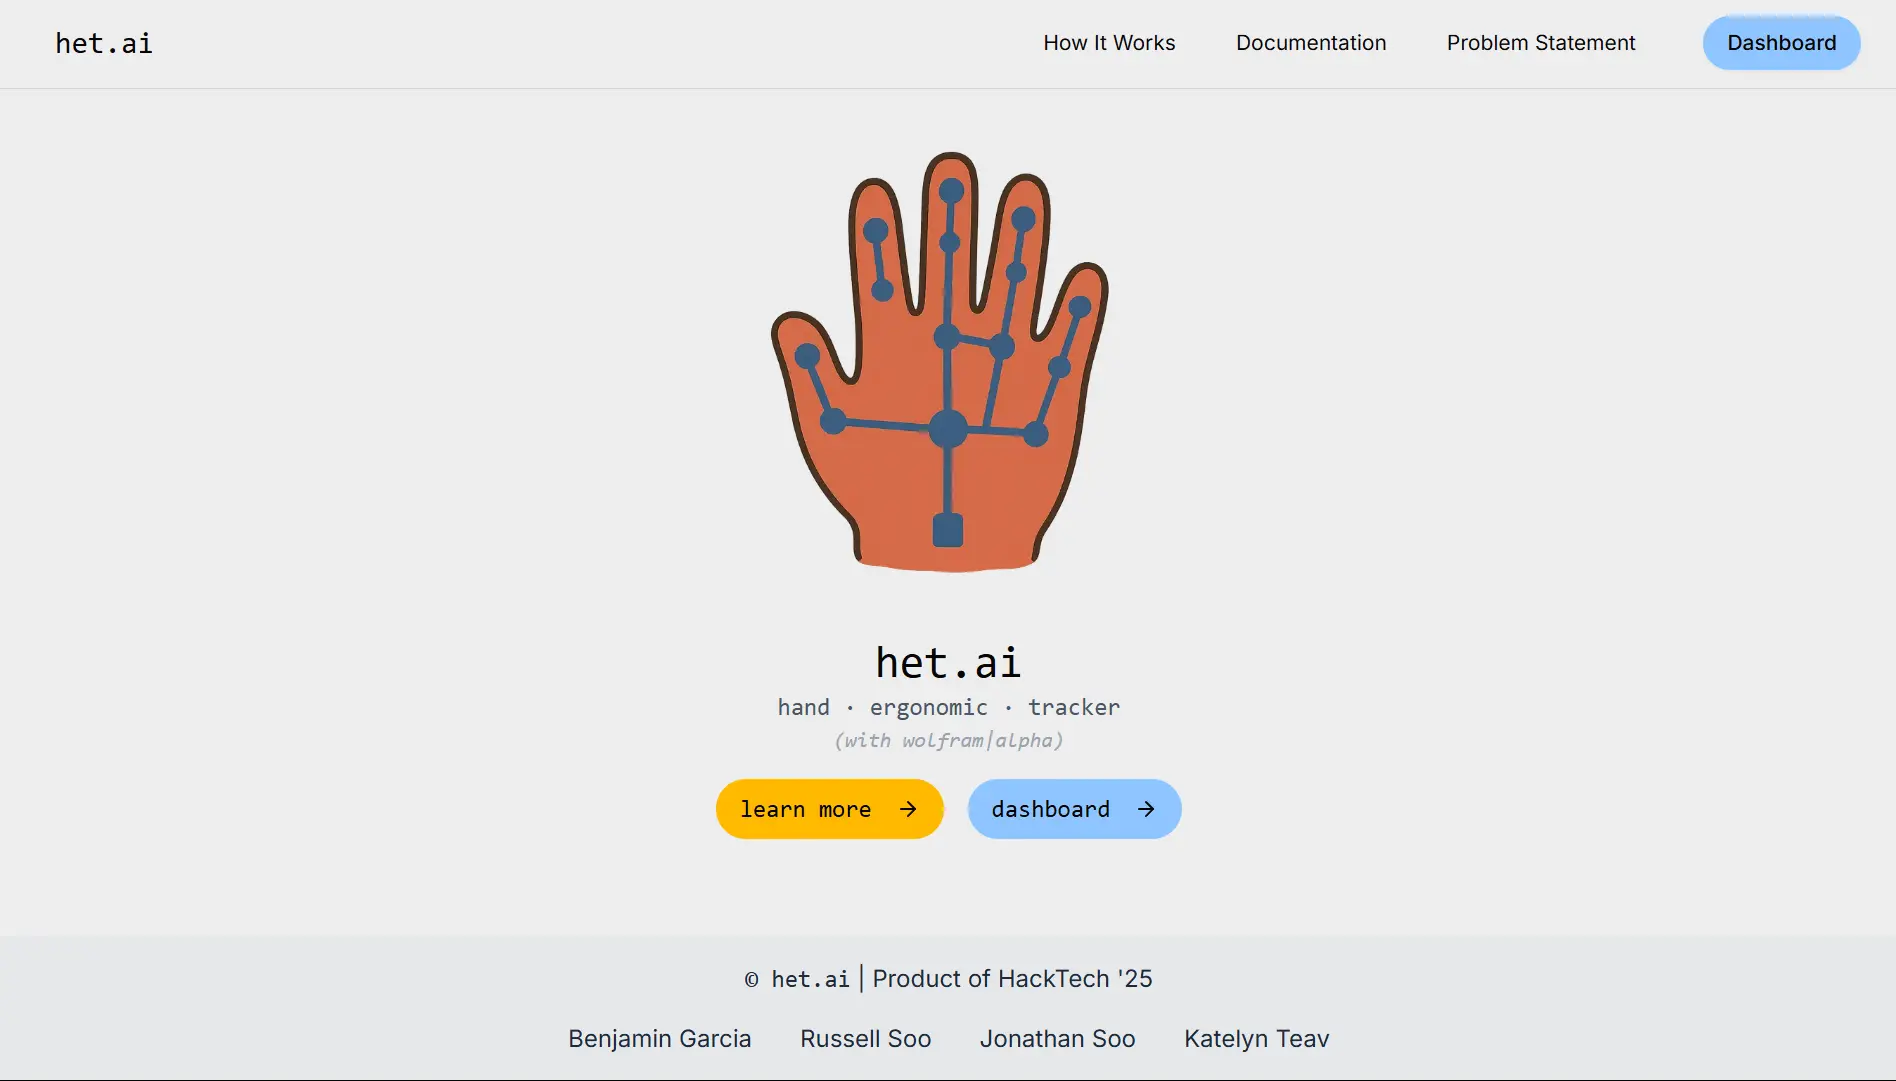Click the copyright symbol in the footer
The width and height of the screenshot is (1896, 1081).
[750, 980]
